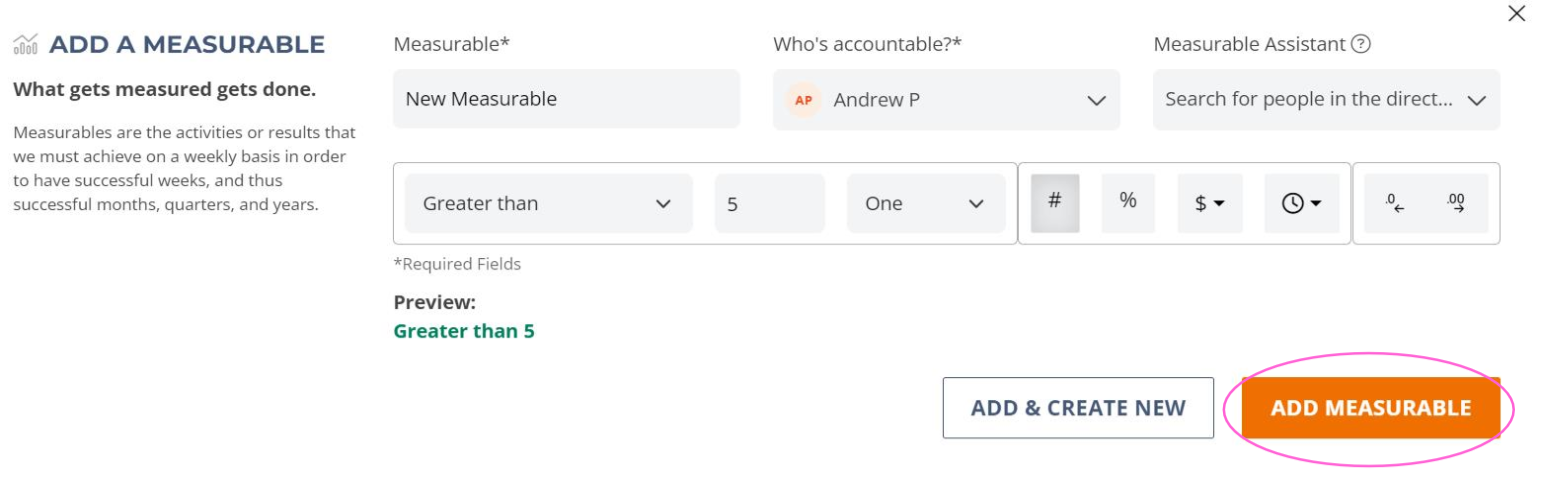
Task: Click into the New Measurable name field
Action: [566, 99]
